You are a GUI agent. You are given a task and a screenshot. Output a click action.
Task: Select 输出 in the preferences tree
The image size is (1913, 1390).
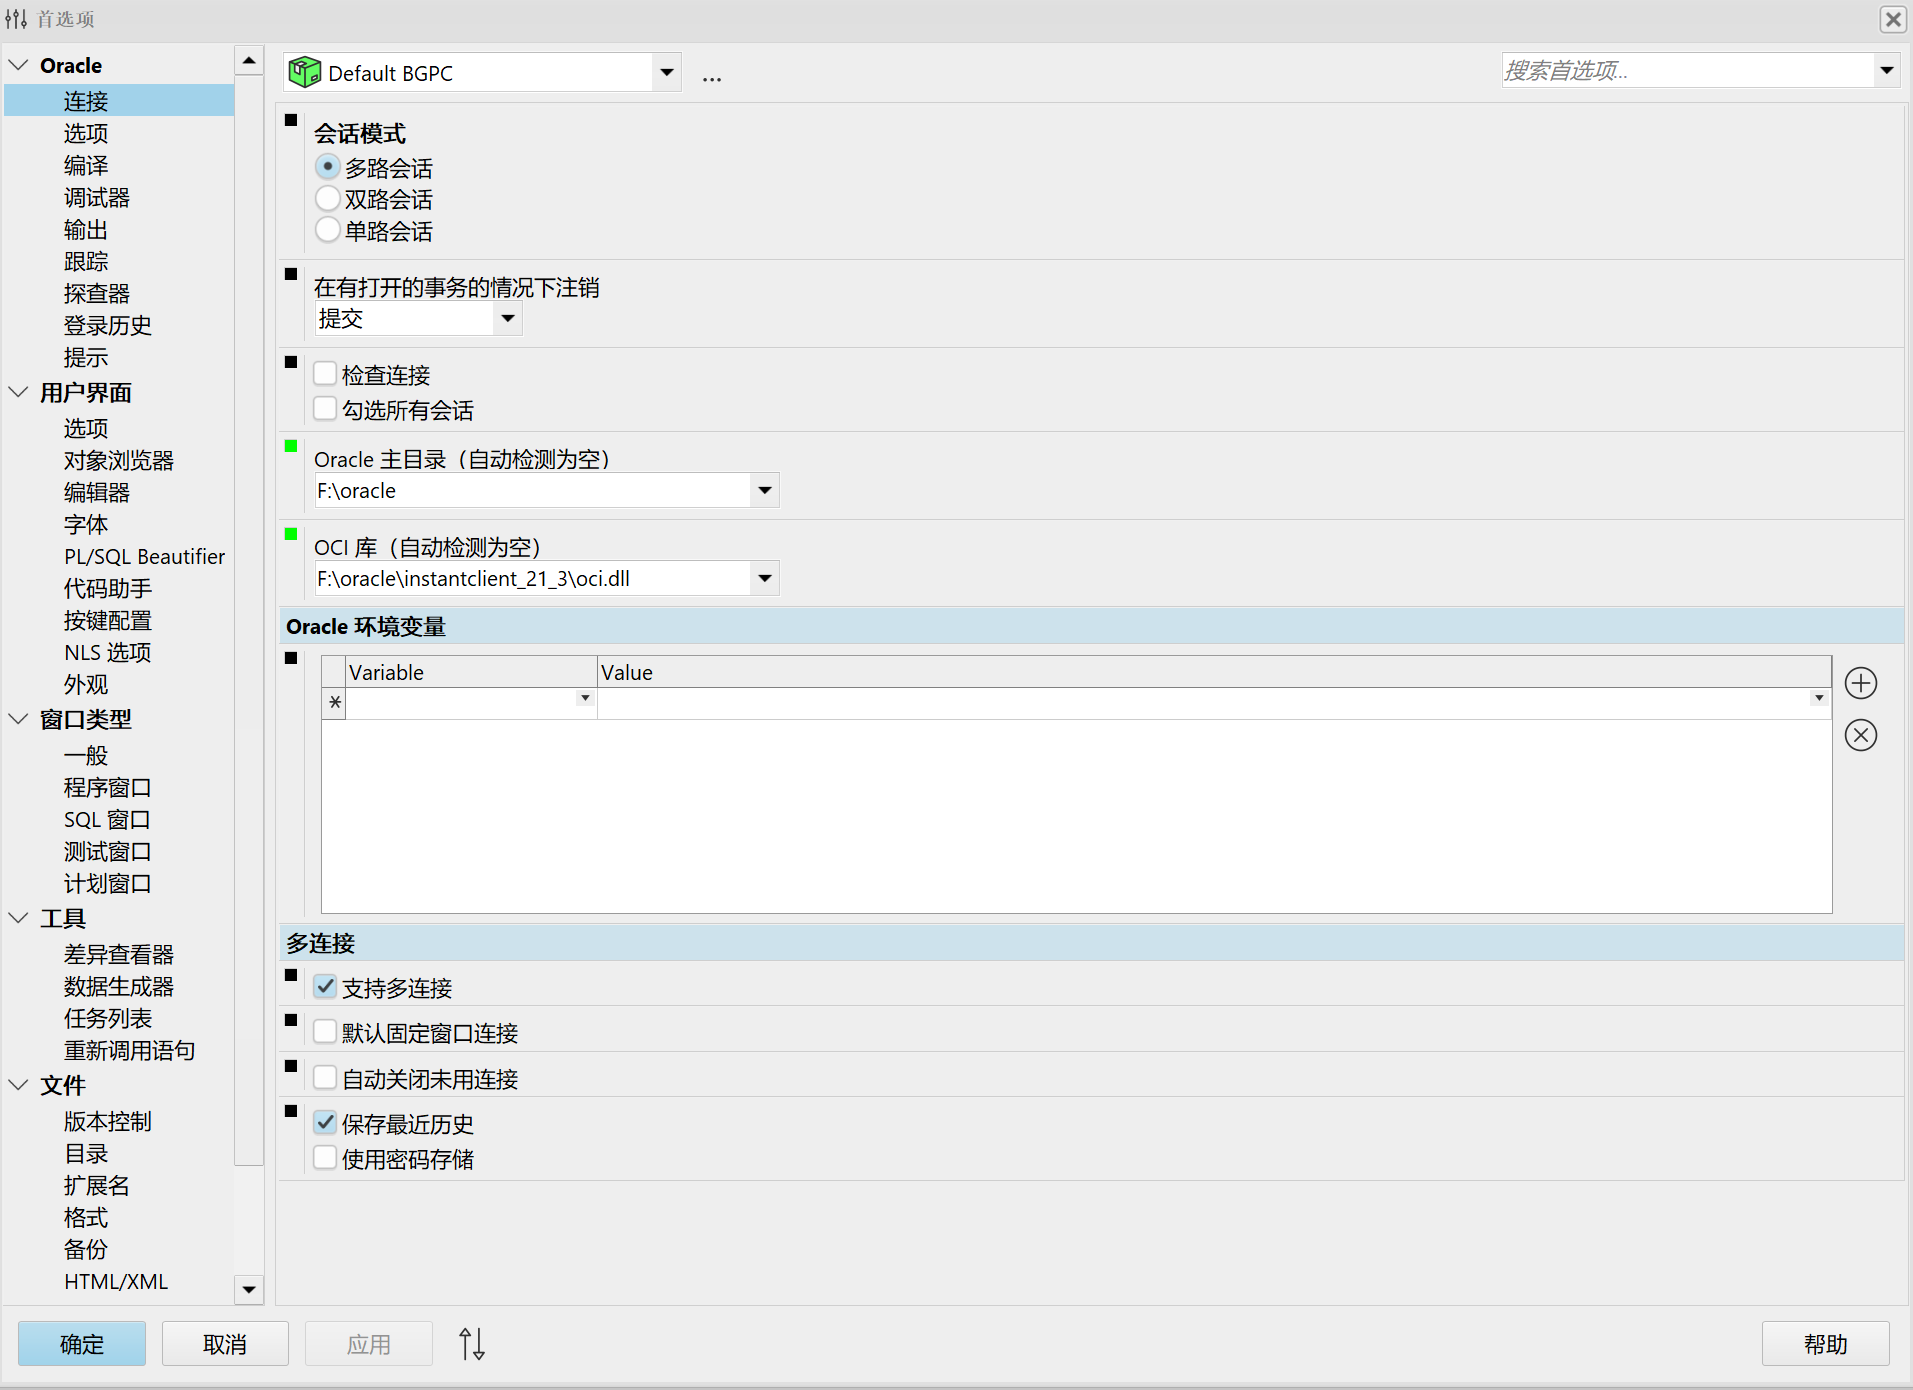point(86,229)
